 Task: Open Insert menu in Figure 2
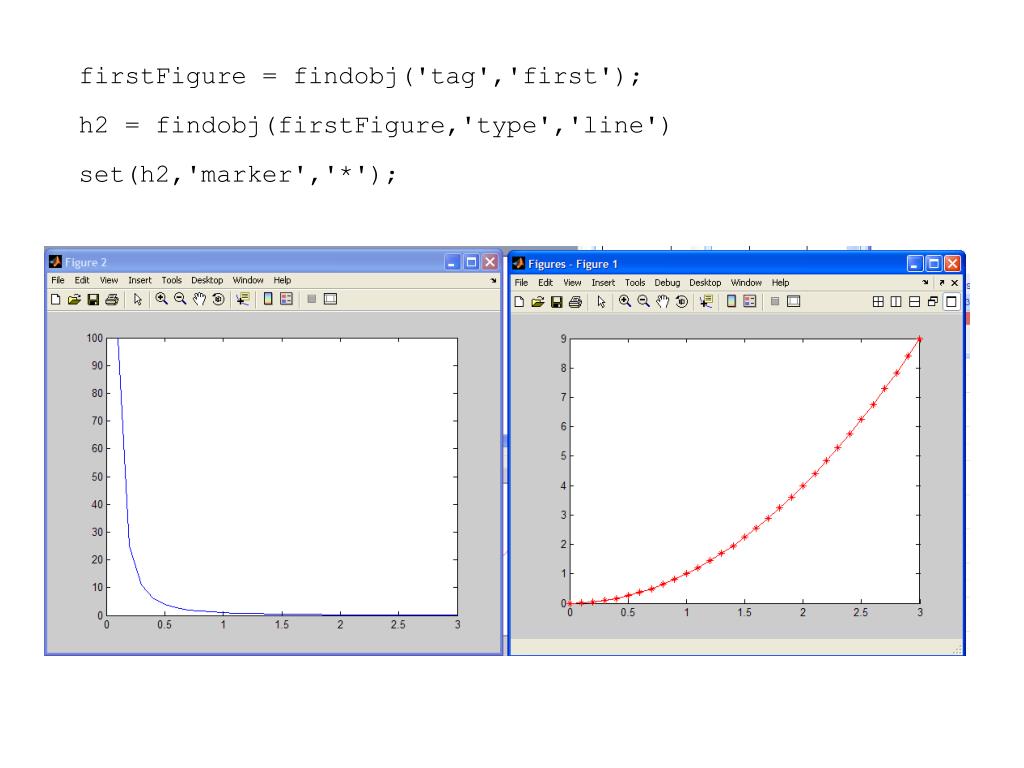click(140, 280)
